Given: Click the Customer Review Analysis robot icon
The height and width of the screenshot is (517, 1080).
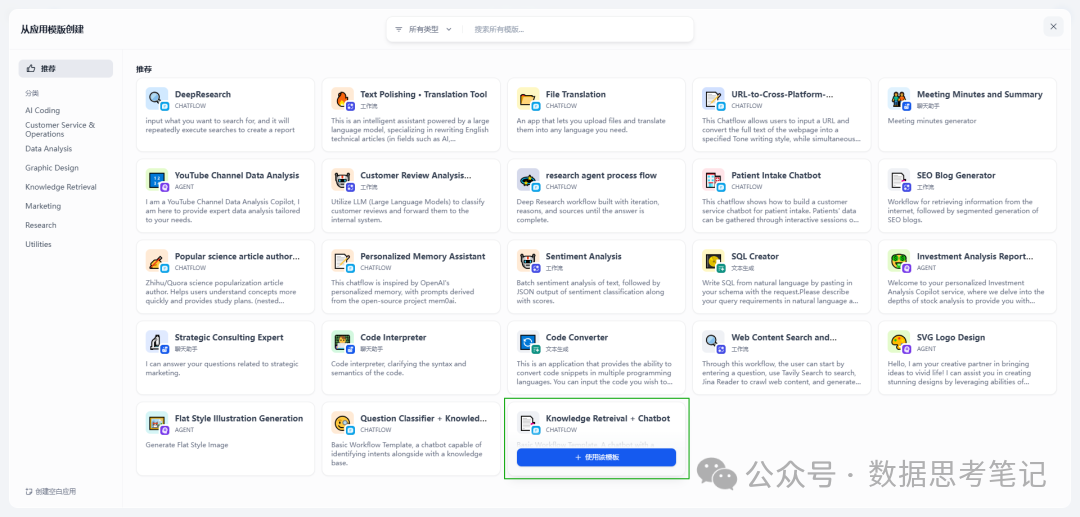Looking at the screenshot, I should [x=342, y=180].
